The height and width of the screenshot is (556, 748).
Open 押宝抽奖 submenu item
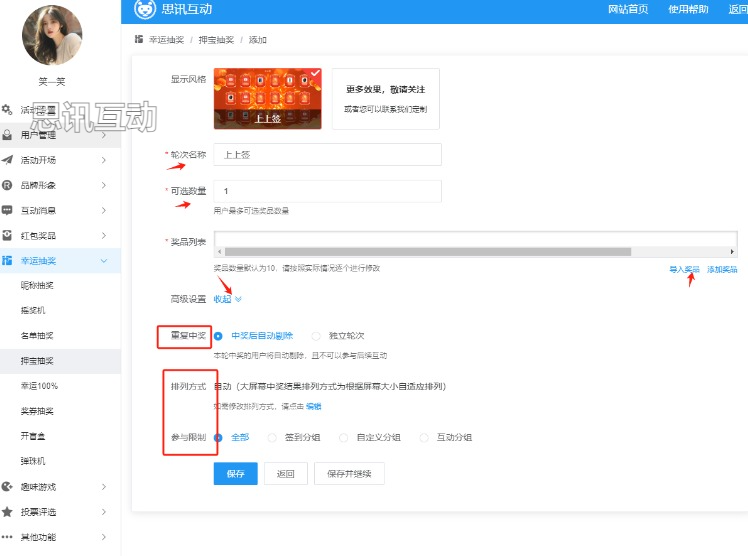pos(37,361)
